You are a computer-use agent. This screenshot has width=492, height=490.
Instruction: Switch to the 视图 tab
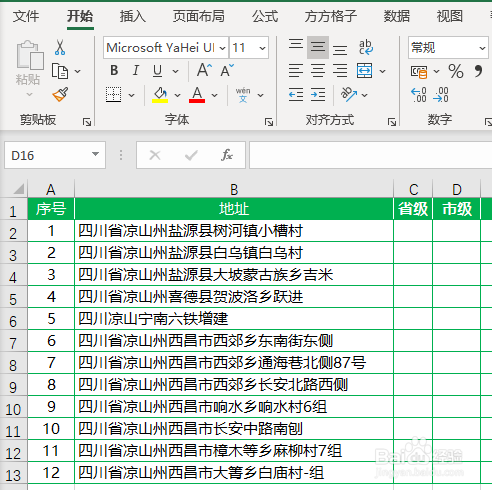coord(450,16)
